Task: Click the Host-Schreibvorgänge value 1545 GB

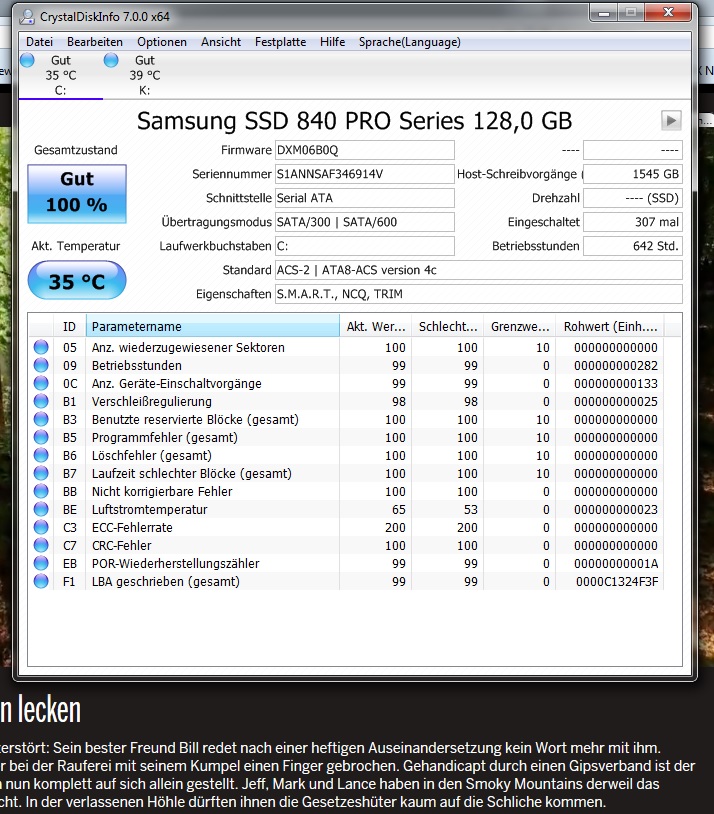Action: pos(632,174)
